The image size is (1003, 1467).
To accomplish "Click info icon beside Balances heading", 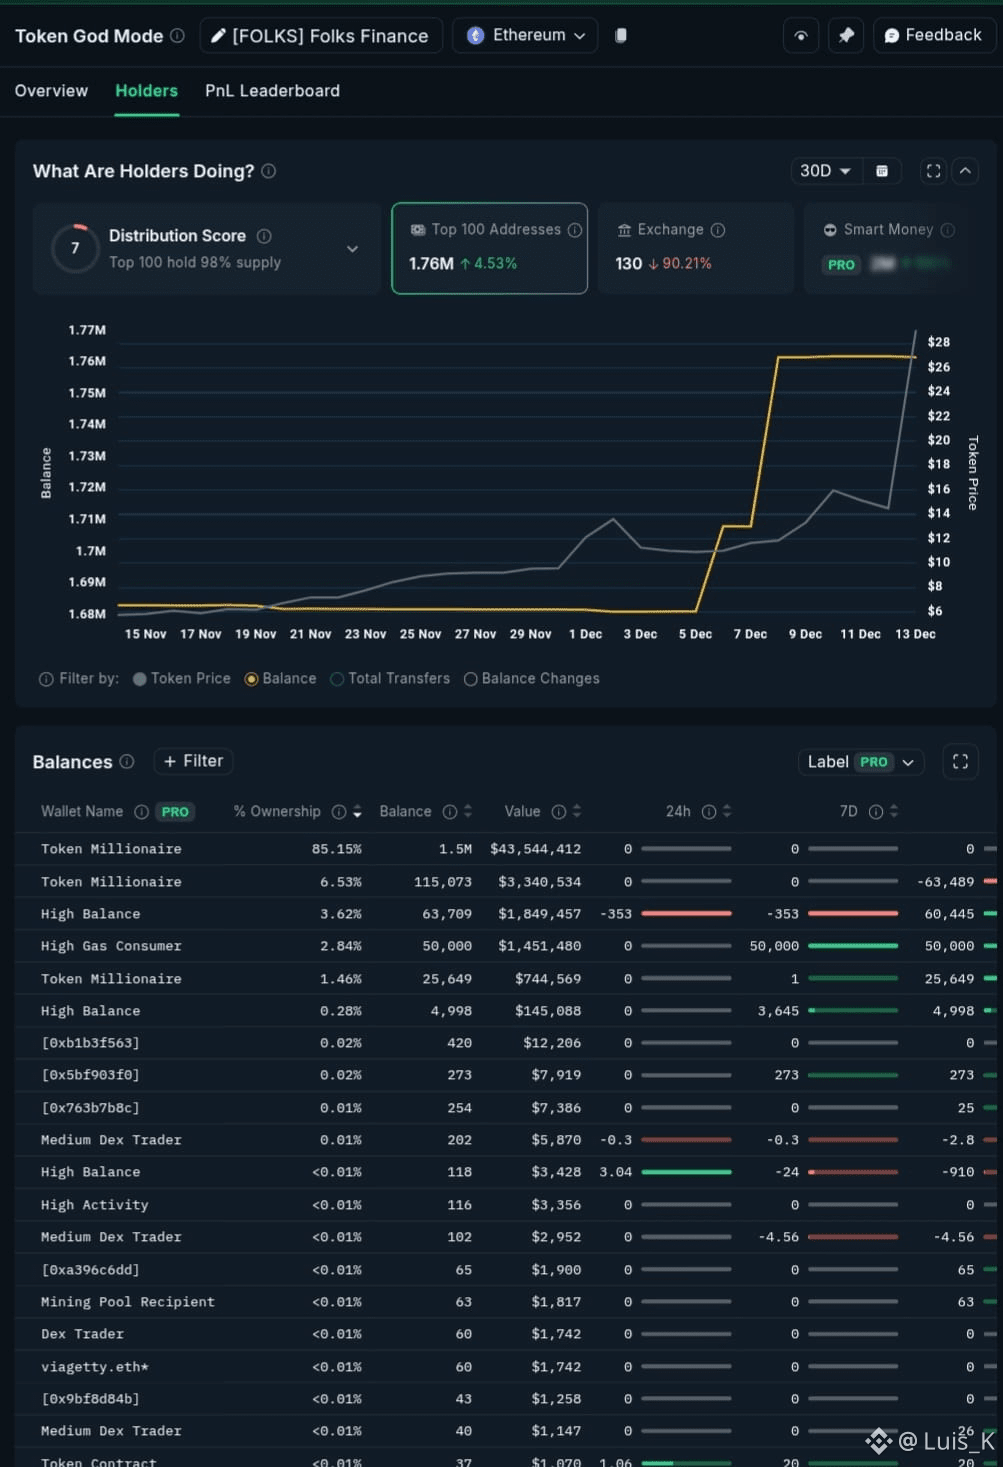I will (x=127, y=761).
